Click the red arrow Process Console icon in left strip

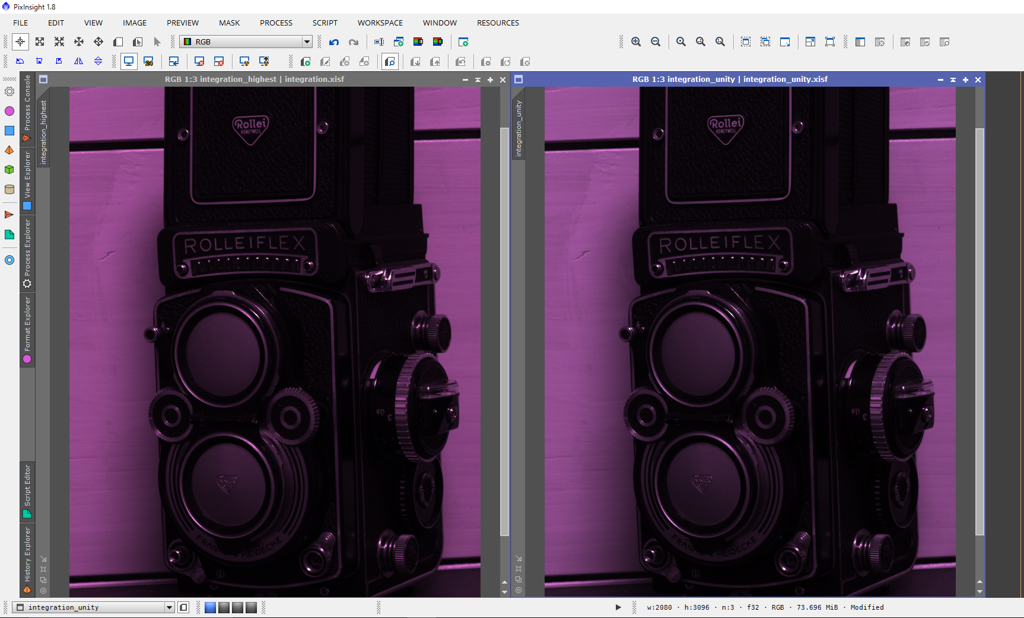(9, 214)
